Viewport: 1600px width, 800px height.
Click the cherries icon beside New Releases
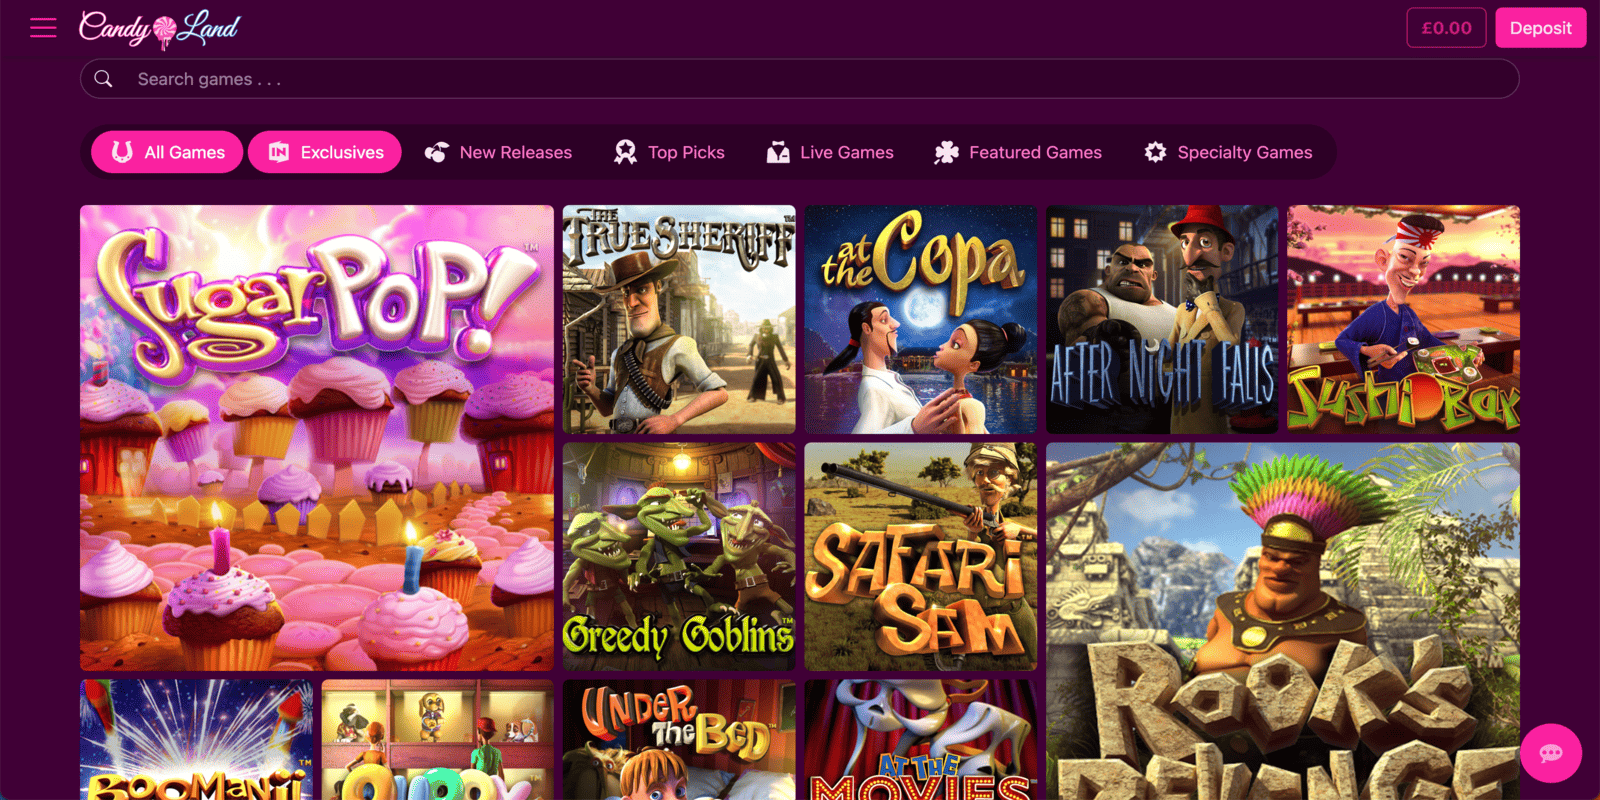tap(437, 152)
